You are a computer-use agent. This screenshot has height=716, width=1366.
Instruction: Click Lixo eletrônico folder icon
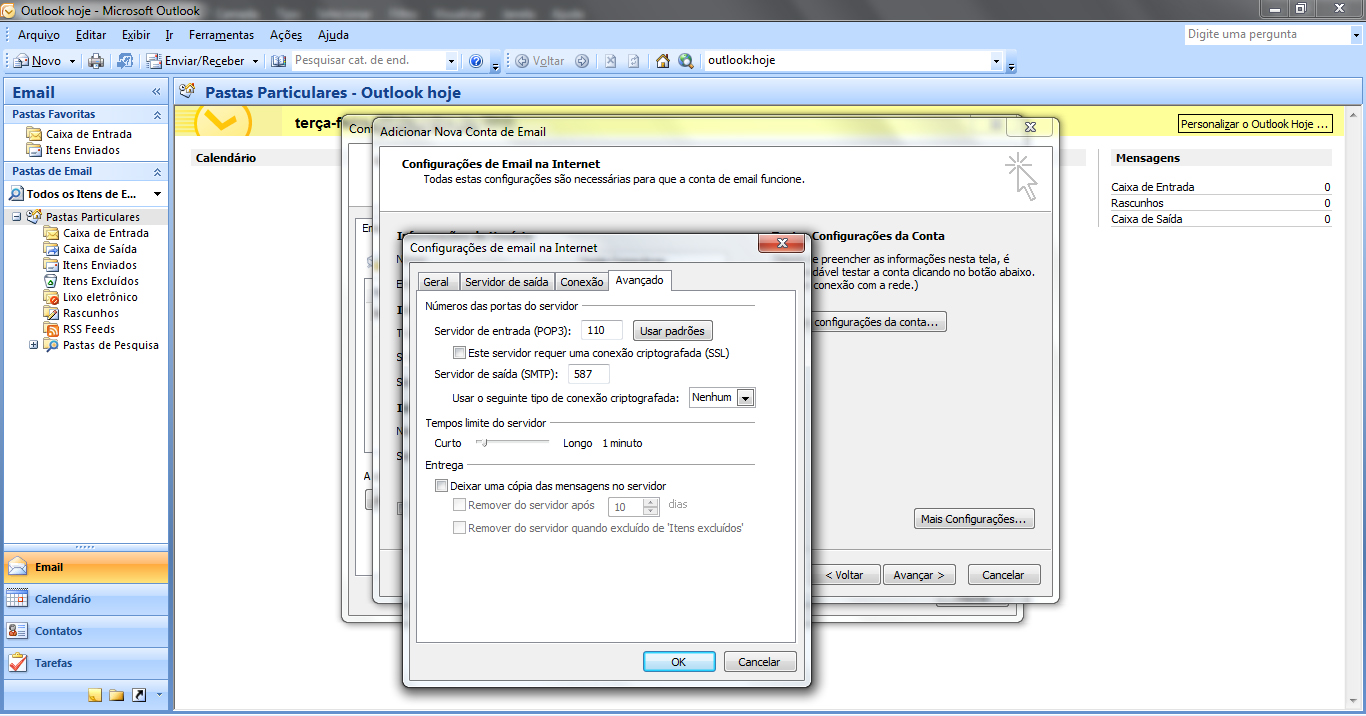pyautogui.click(x=52, y=297)
